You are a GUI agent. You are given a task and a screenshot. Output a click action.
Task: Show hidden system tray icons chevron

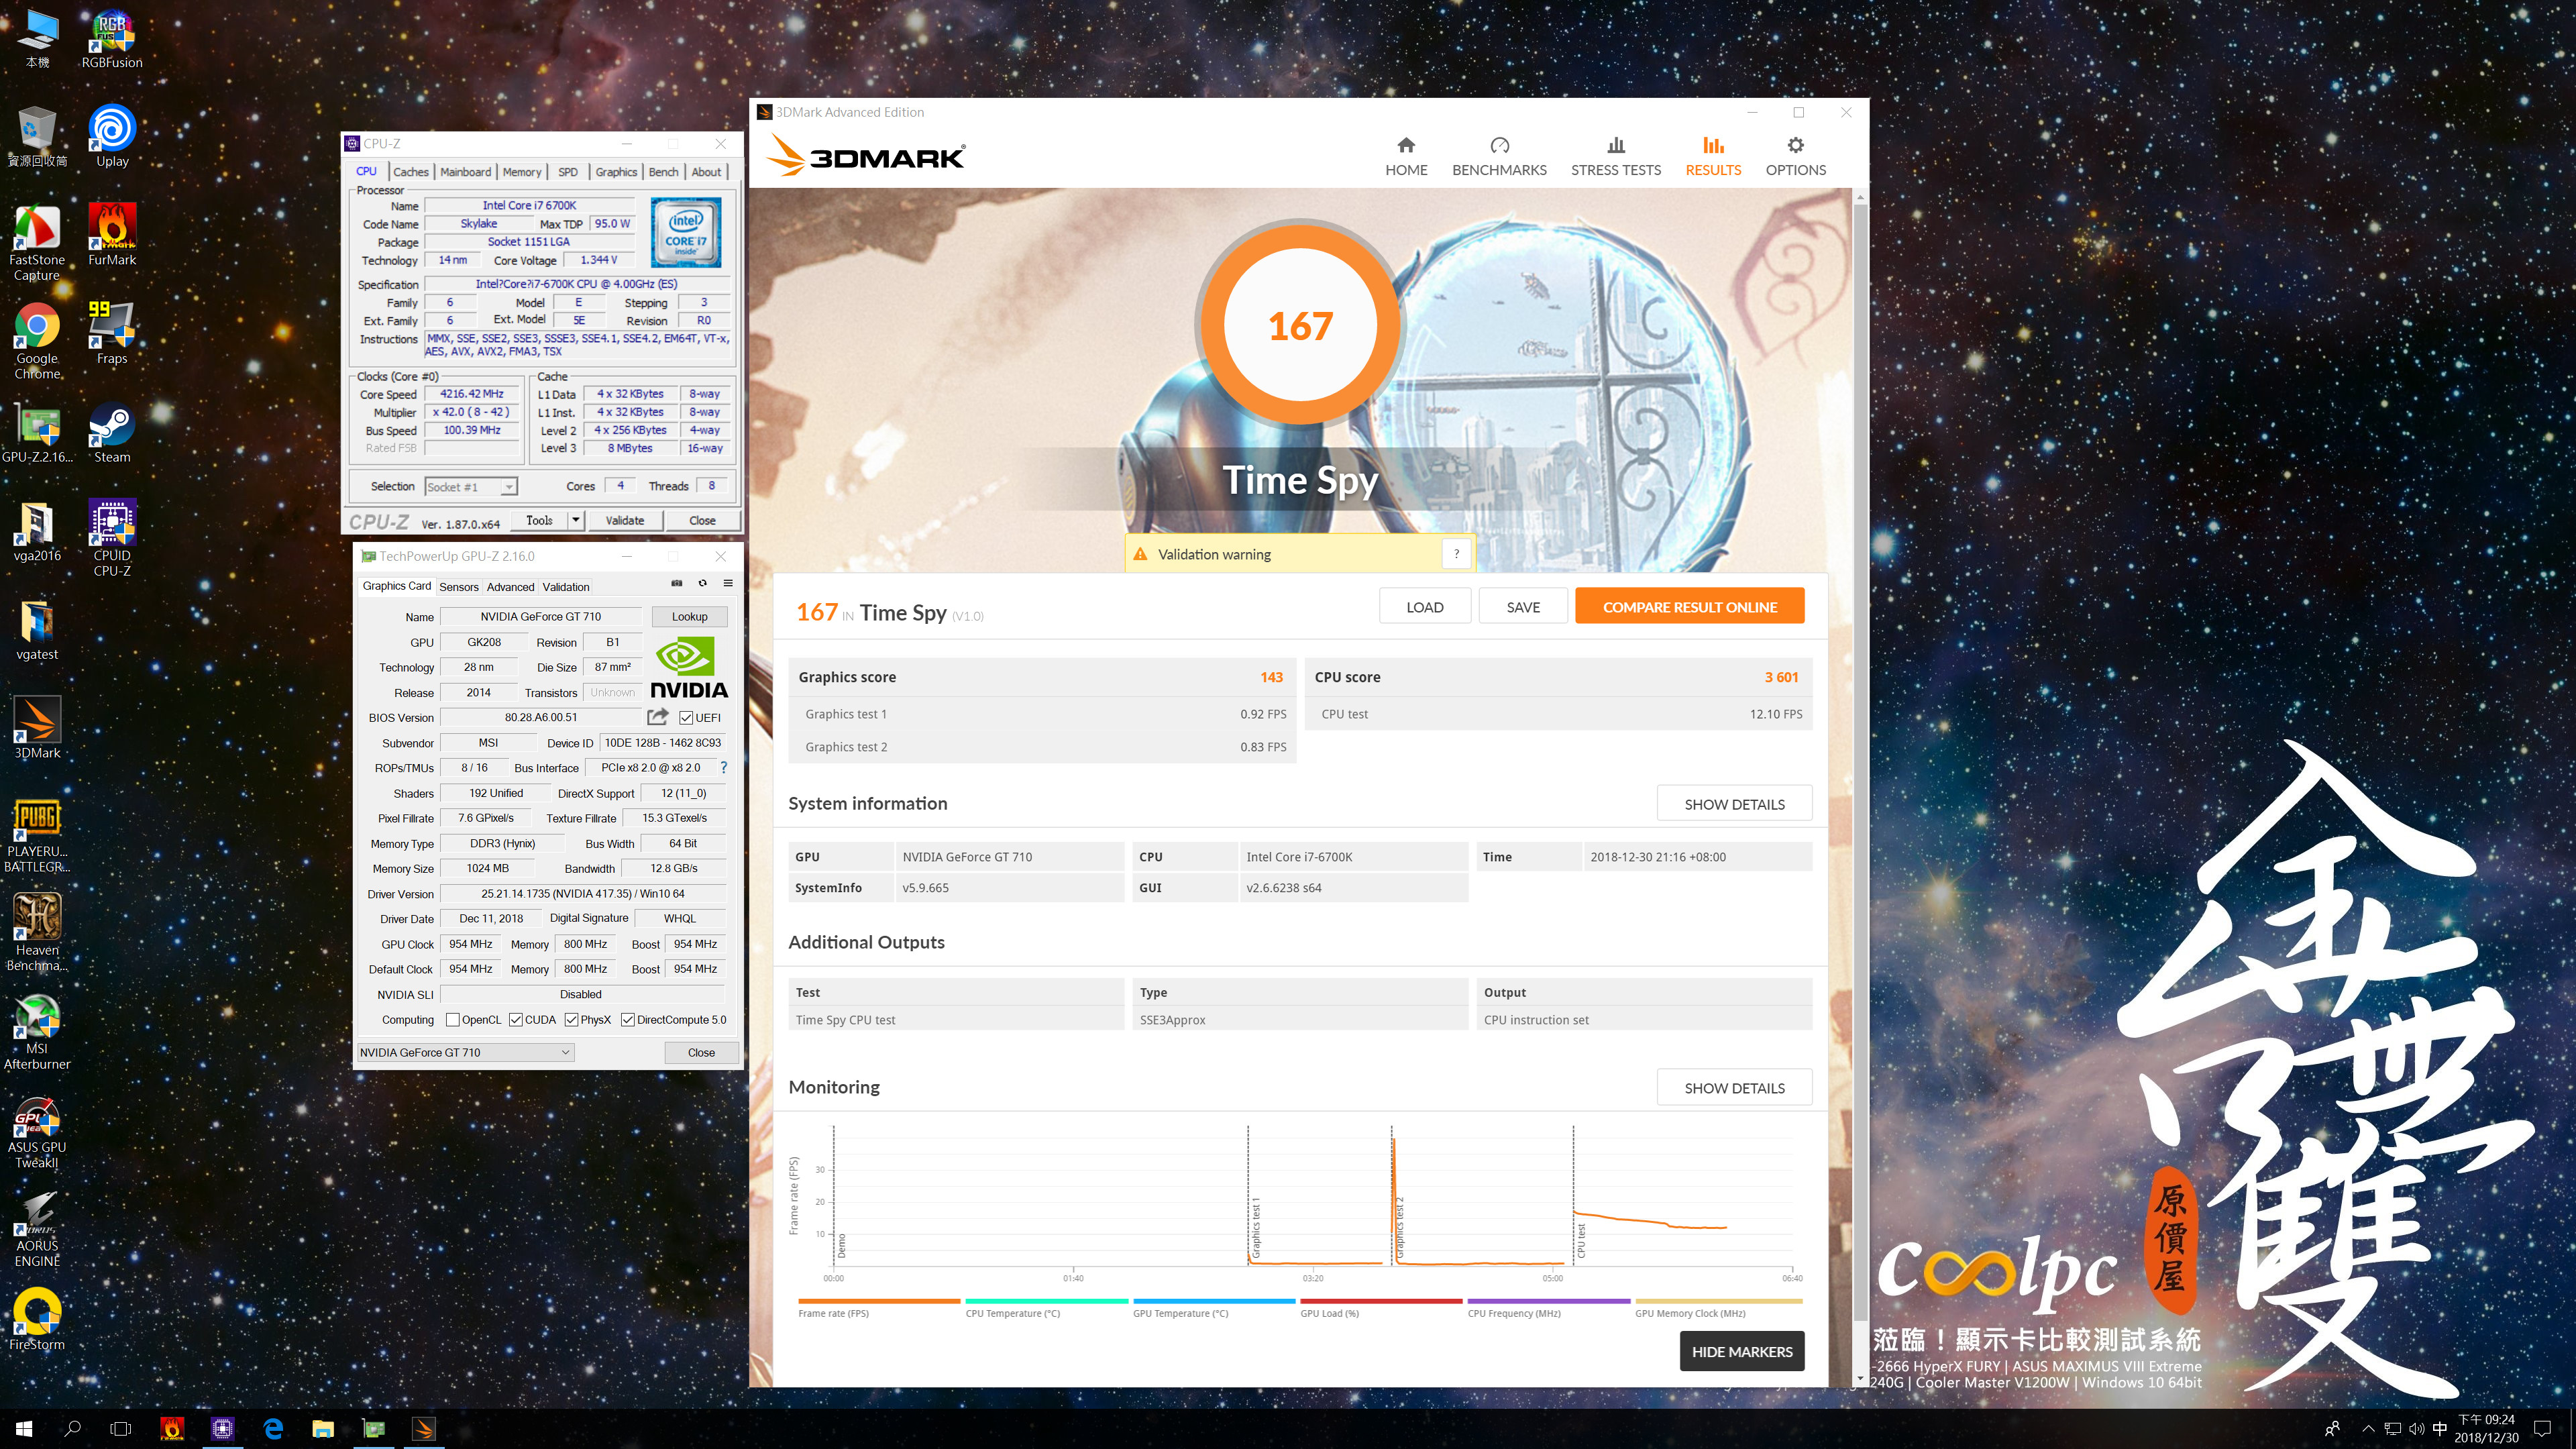[x=2367, y=1428]
